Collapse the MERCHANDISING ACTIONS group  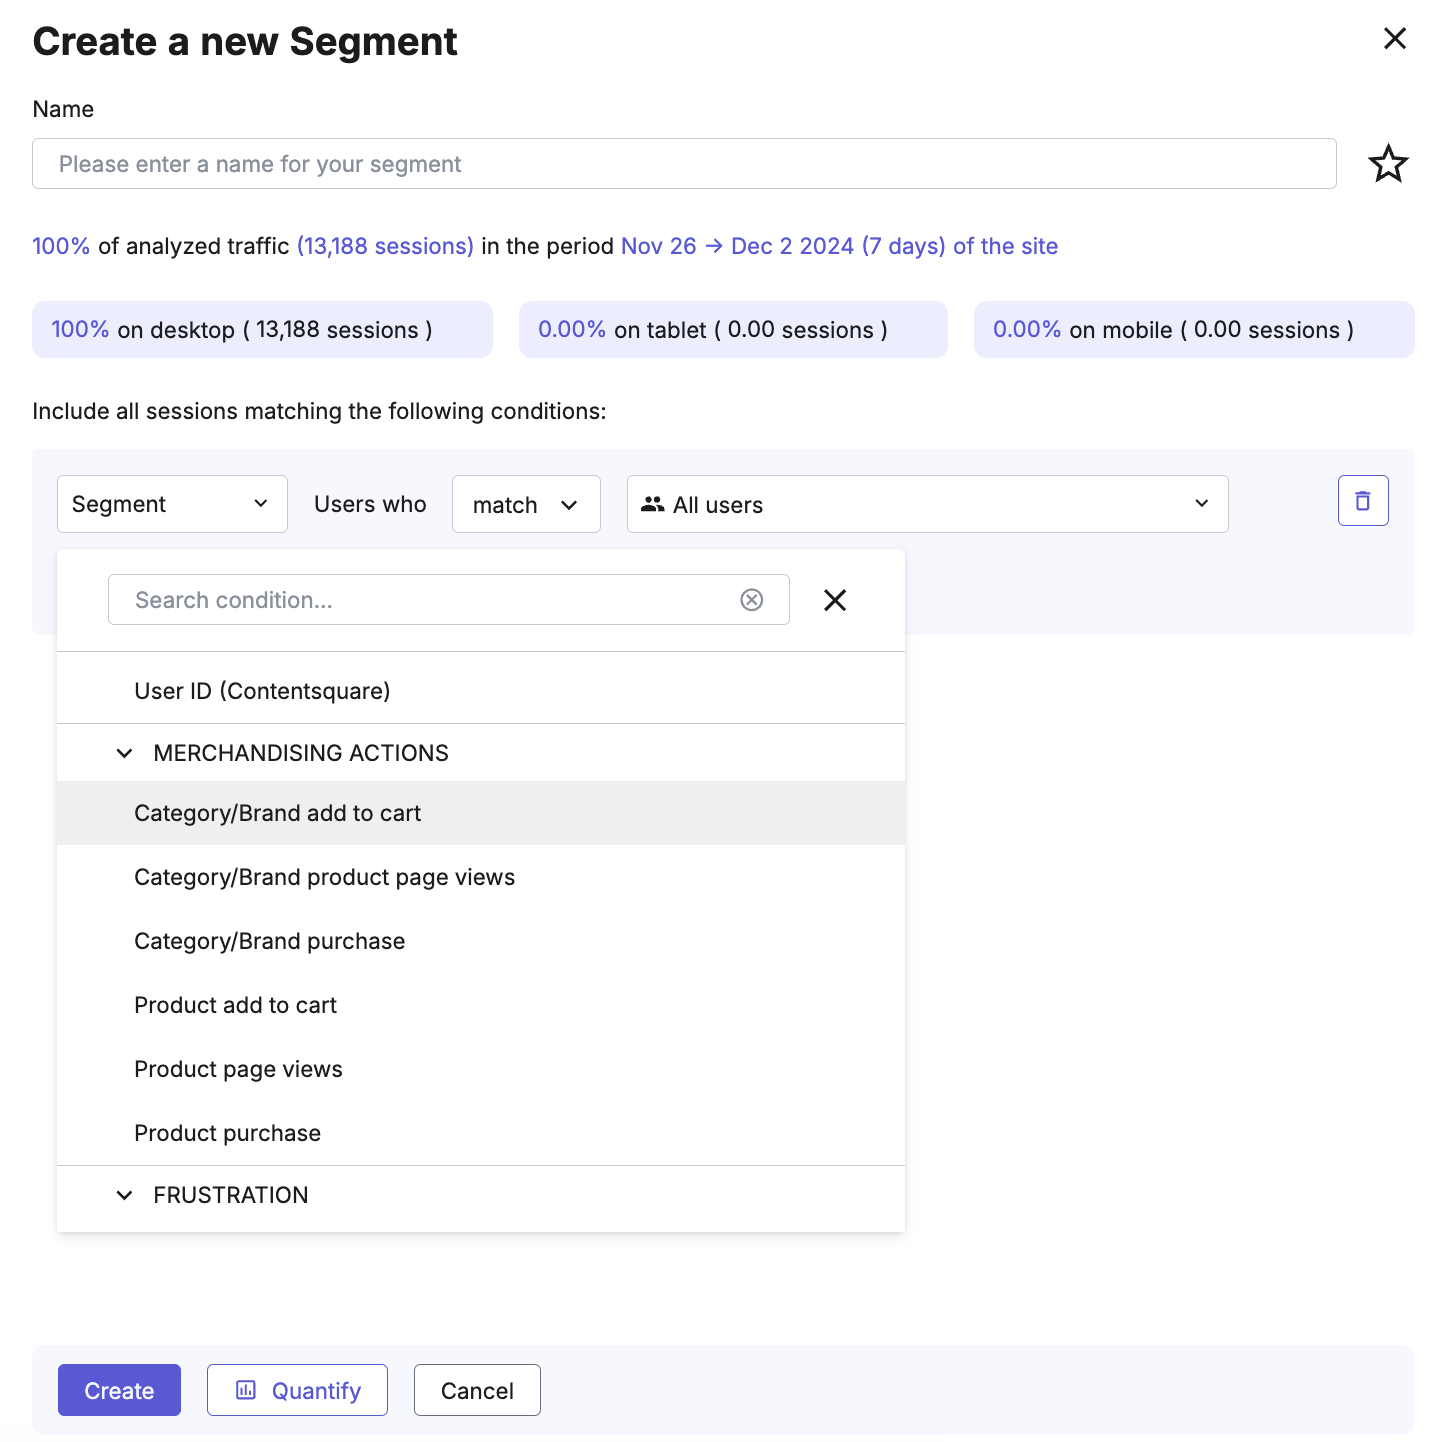coord(125,753)
